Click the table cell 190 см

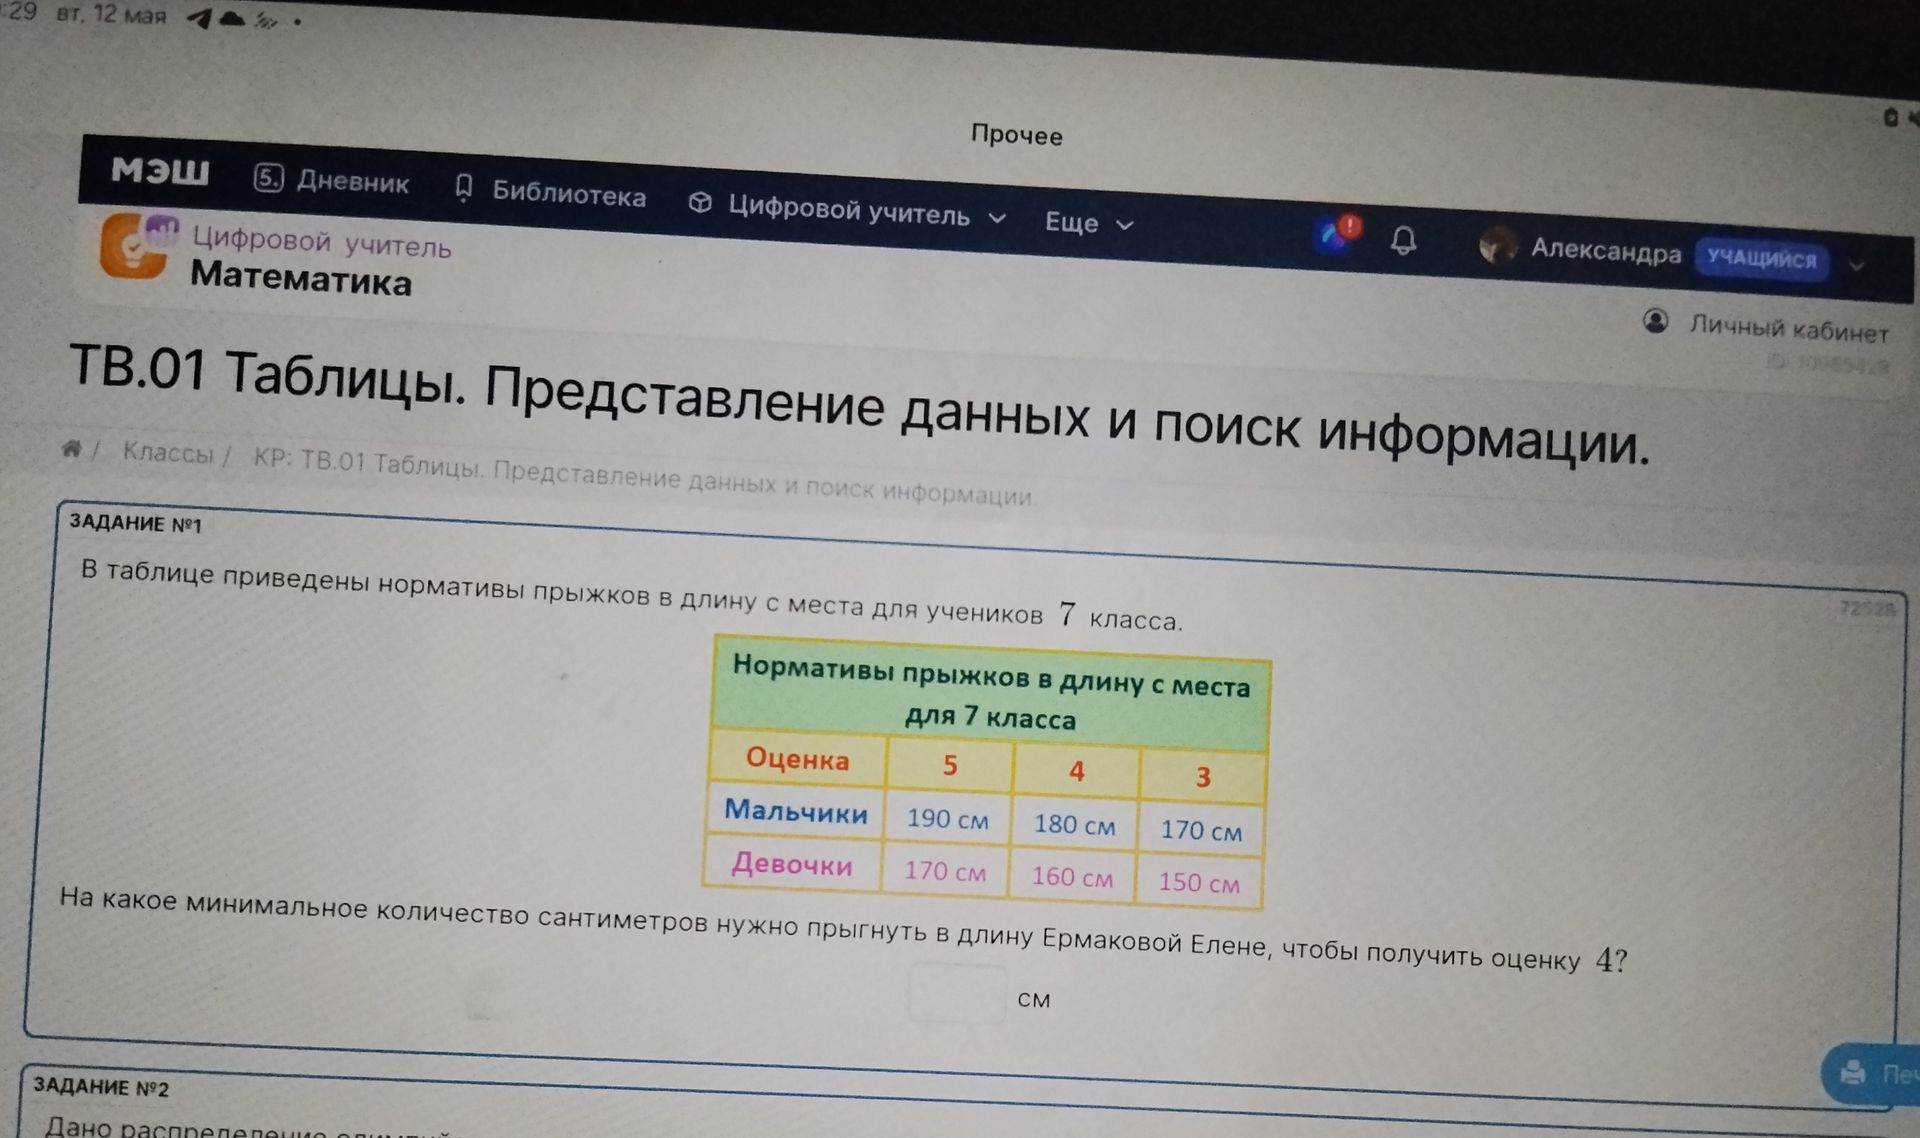947,819
